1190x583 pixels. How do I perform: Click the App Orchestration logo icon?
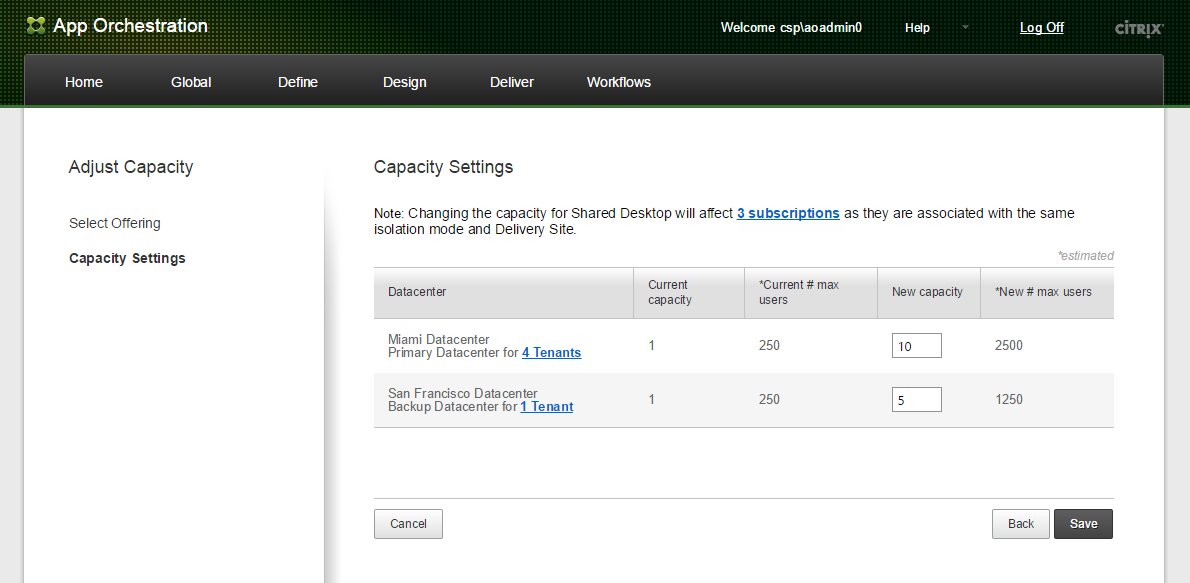[x=36, y=26]
